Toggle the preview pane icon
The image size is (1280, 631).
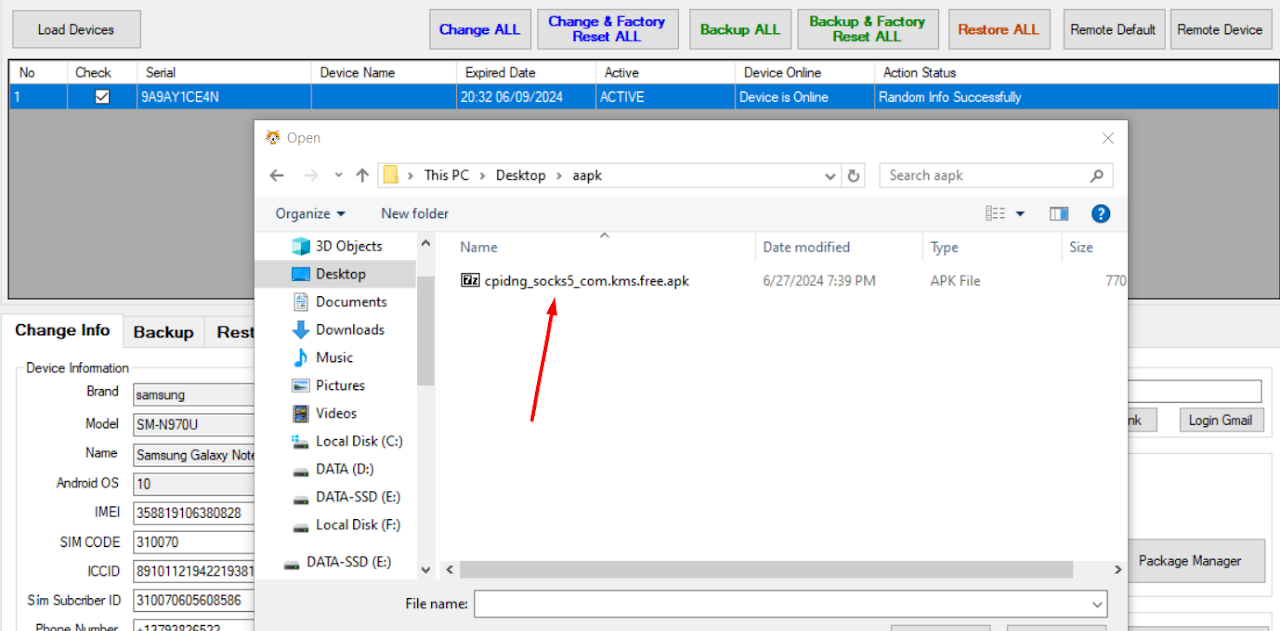click(x=1059, y=213)
